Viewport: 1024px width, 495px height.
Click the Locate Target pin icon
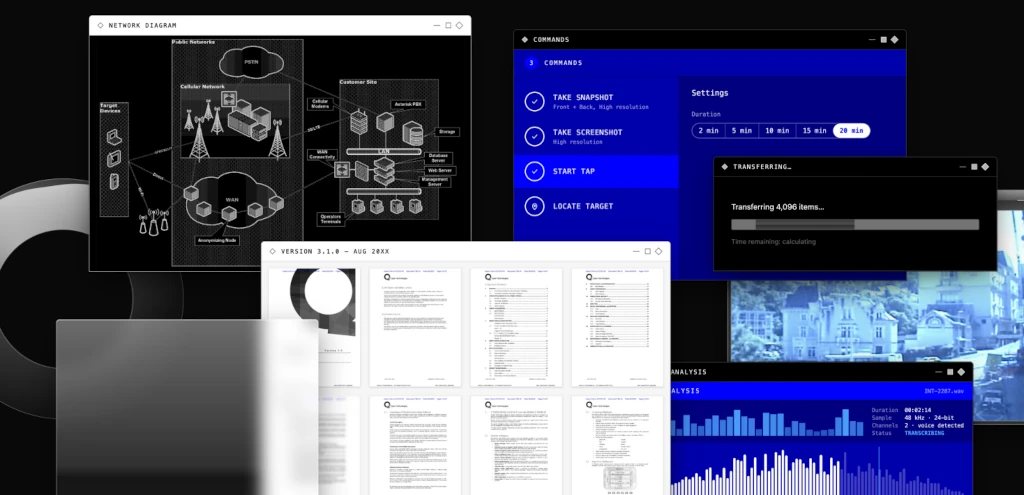pyautogui.click(x=534, y=206)
